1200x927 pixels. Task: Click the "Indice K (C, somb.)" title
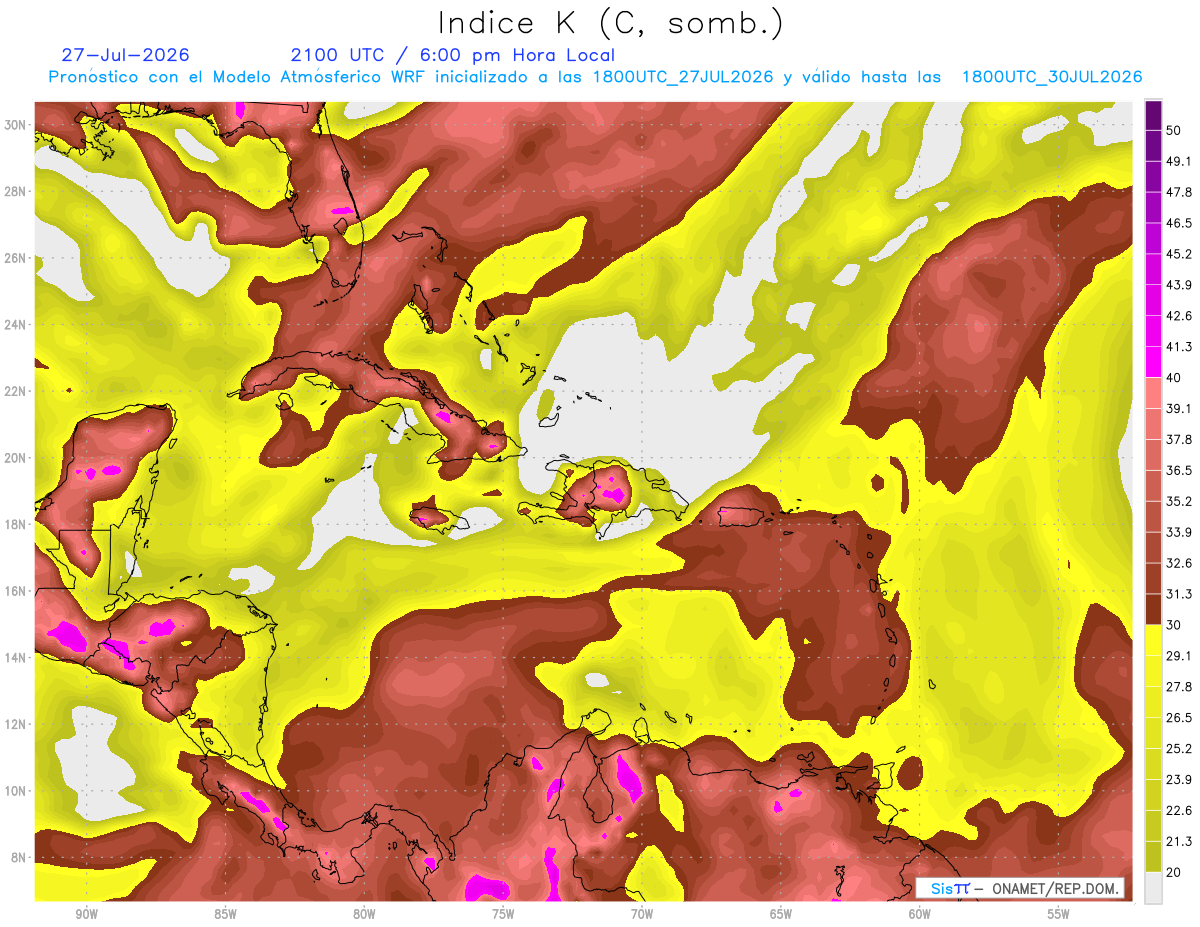(611, 23)
